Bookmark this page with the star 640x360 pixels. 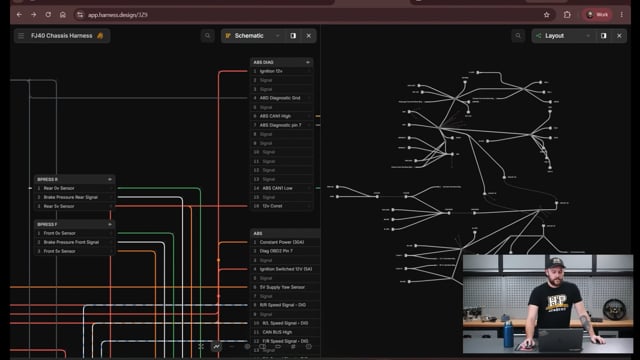547,15
